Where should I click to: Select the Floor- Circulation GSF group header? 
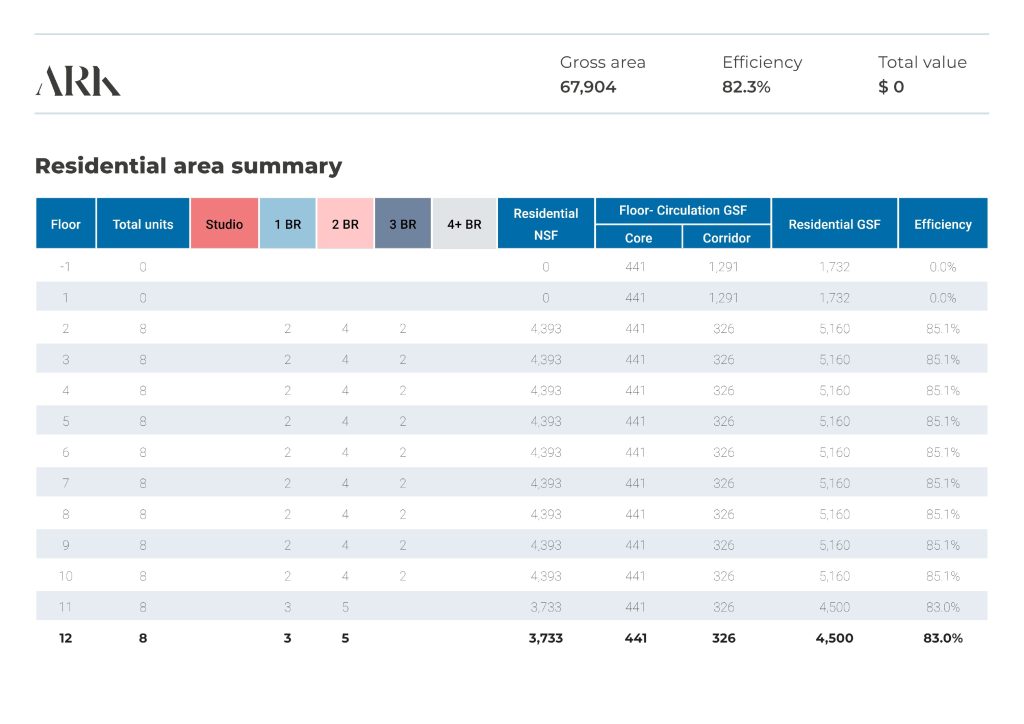(683, 210)
